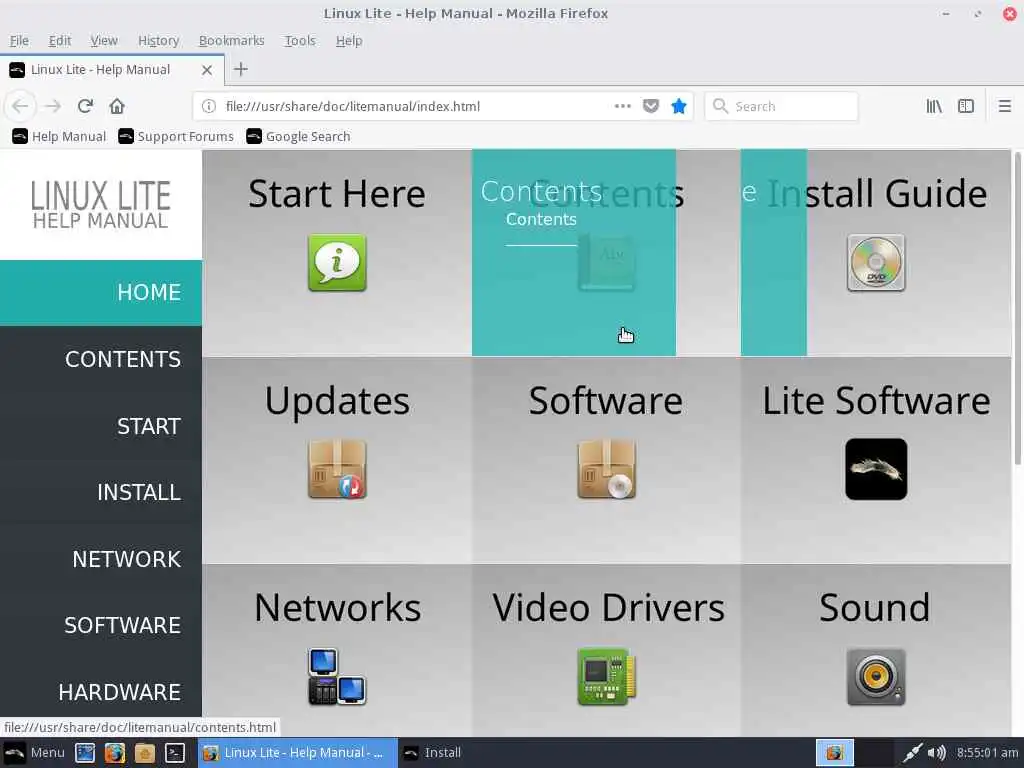
Task: Click the clock showing 8:55:01 am
Action: 987,753
